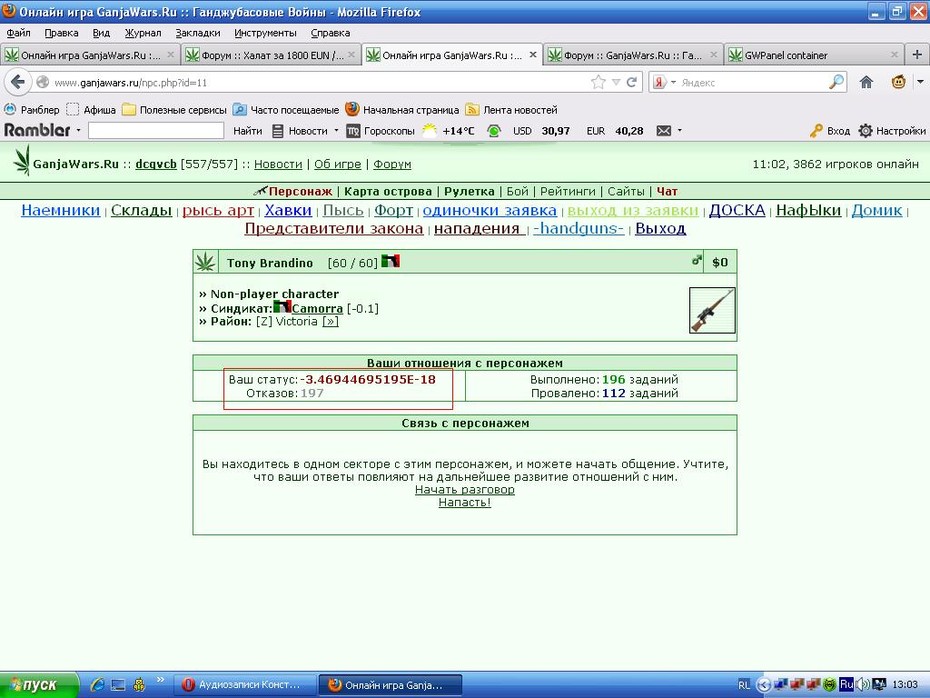
Task: Click the Yandex search magnifier icon
Action: [836, 82]
